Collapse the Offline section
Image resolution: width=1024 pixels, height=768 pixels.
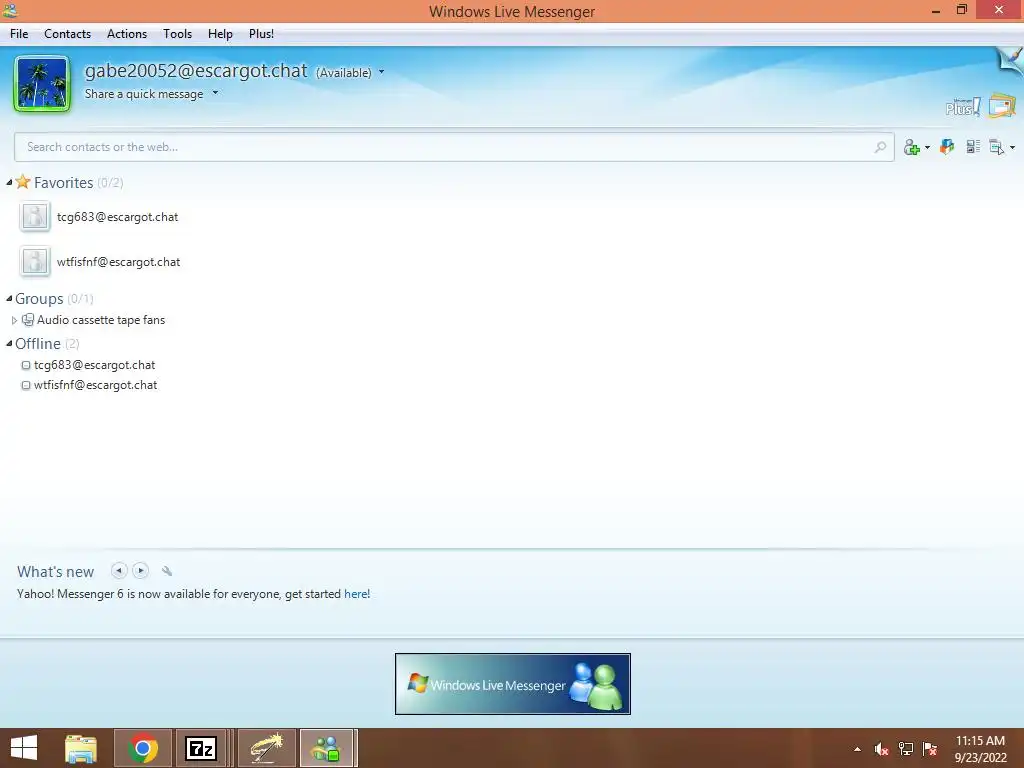point(9,344)
